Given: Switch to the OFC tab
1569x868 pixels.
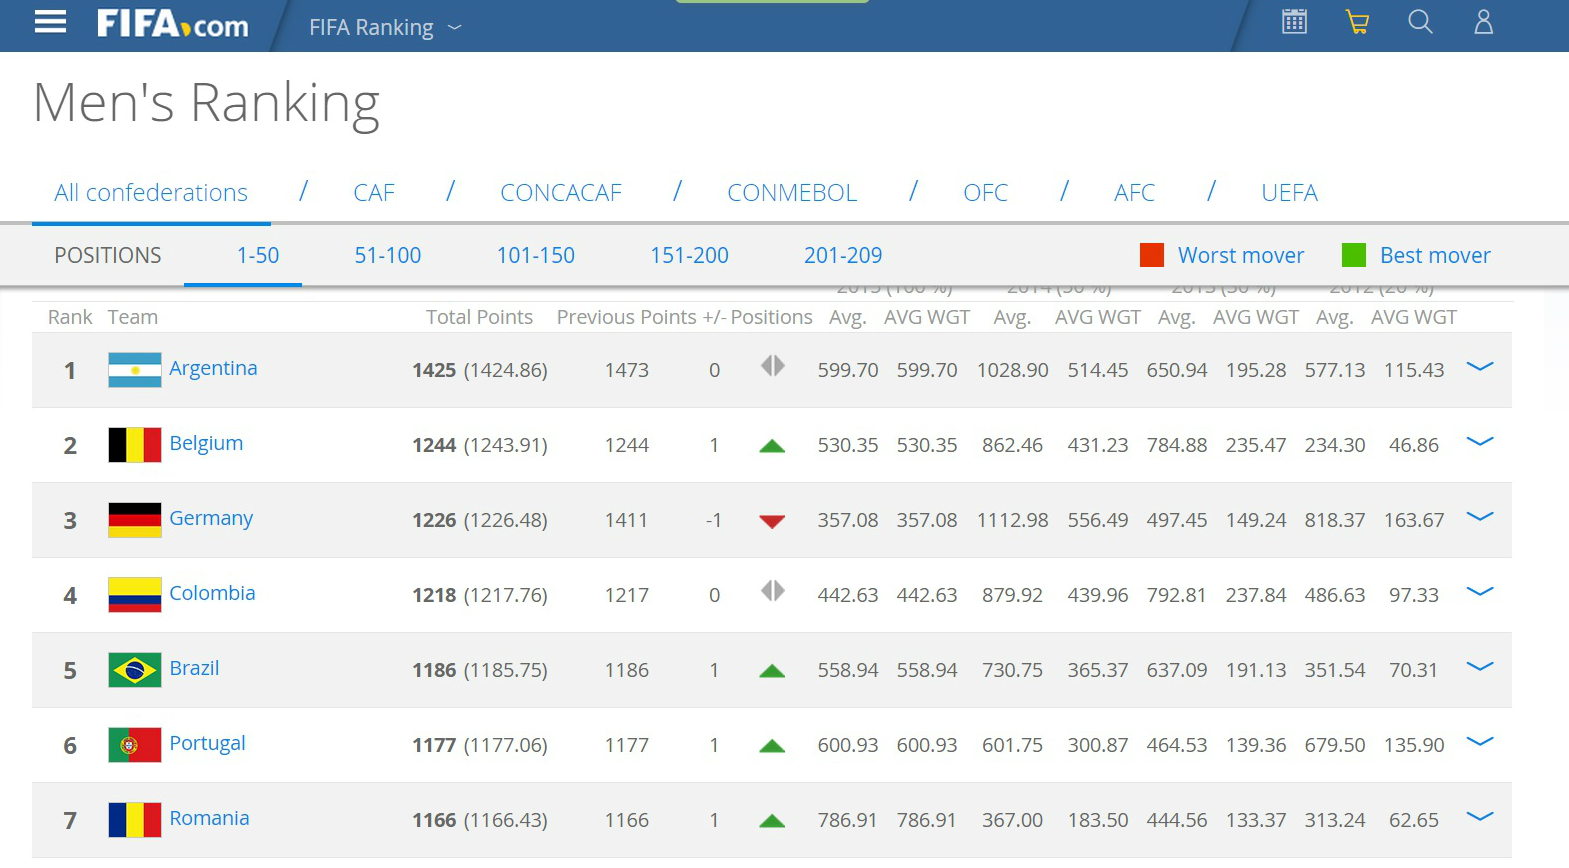Looking at the screenshot, I should (985, 193).
